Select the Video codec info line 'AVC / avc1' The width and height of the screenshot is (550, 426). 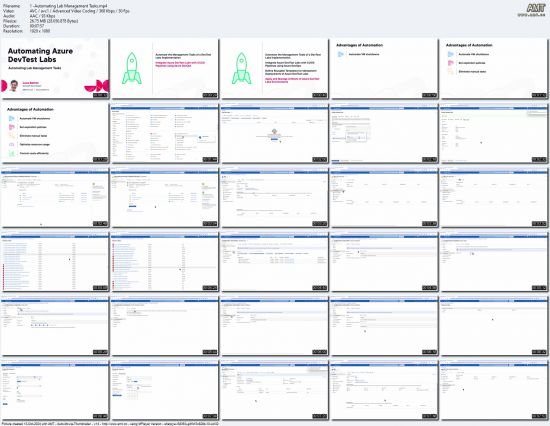pos(80,11)
